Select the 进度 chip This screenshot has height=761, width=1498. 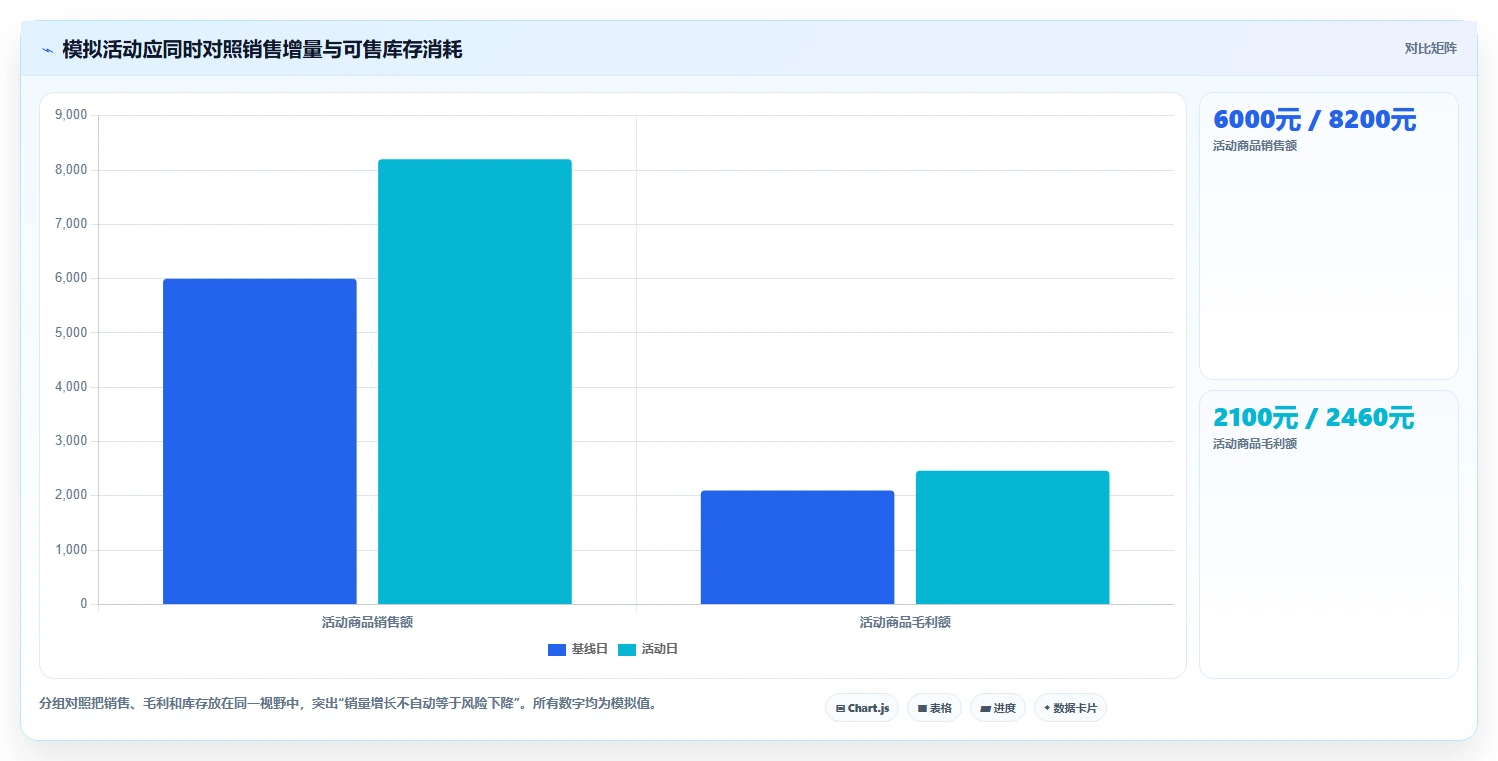click(998, 708)
